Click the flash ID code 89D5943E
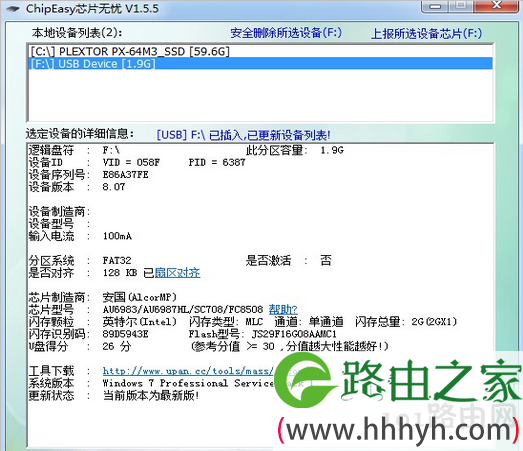 pos(125,334)
